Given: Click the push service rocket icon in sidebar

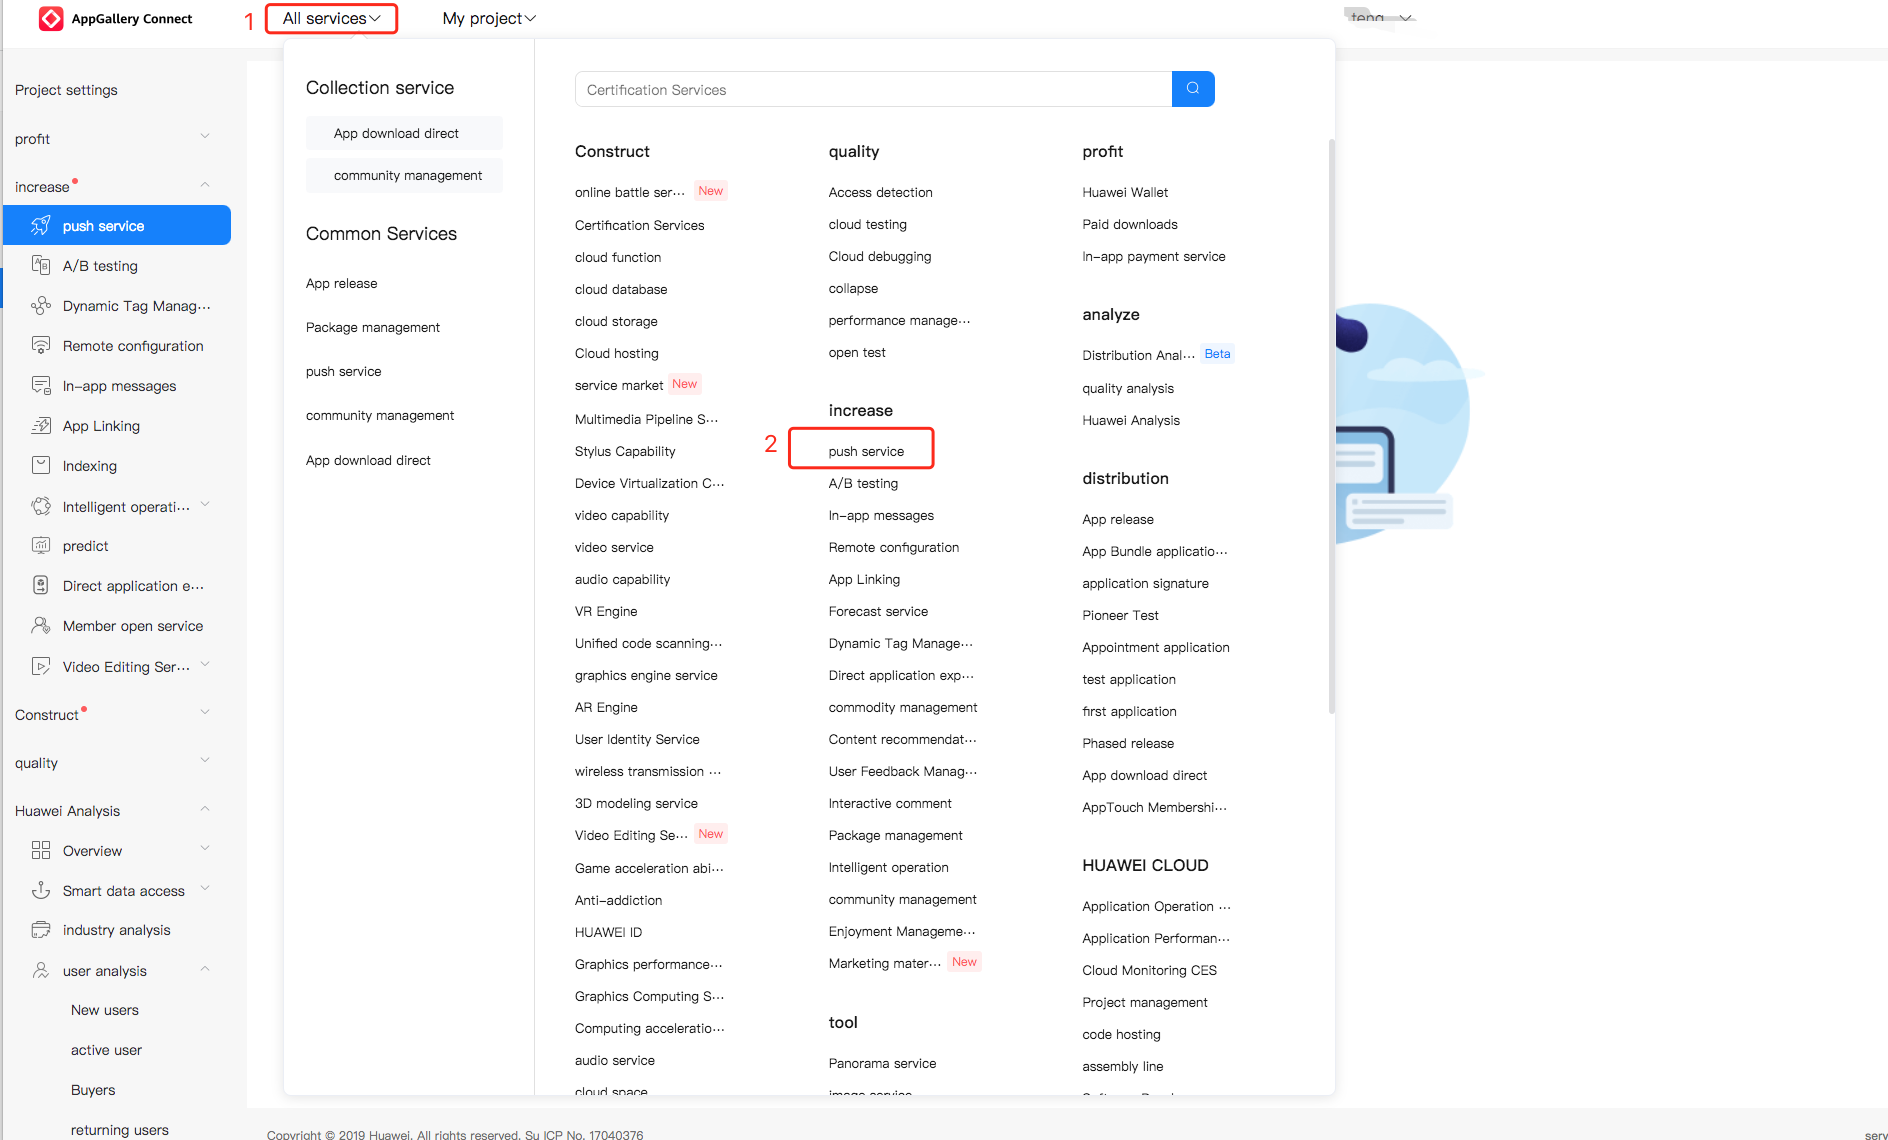Looking at the screenshot, I should point(41,226).
